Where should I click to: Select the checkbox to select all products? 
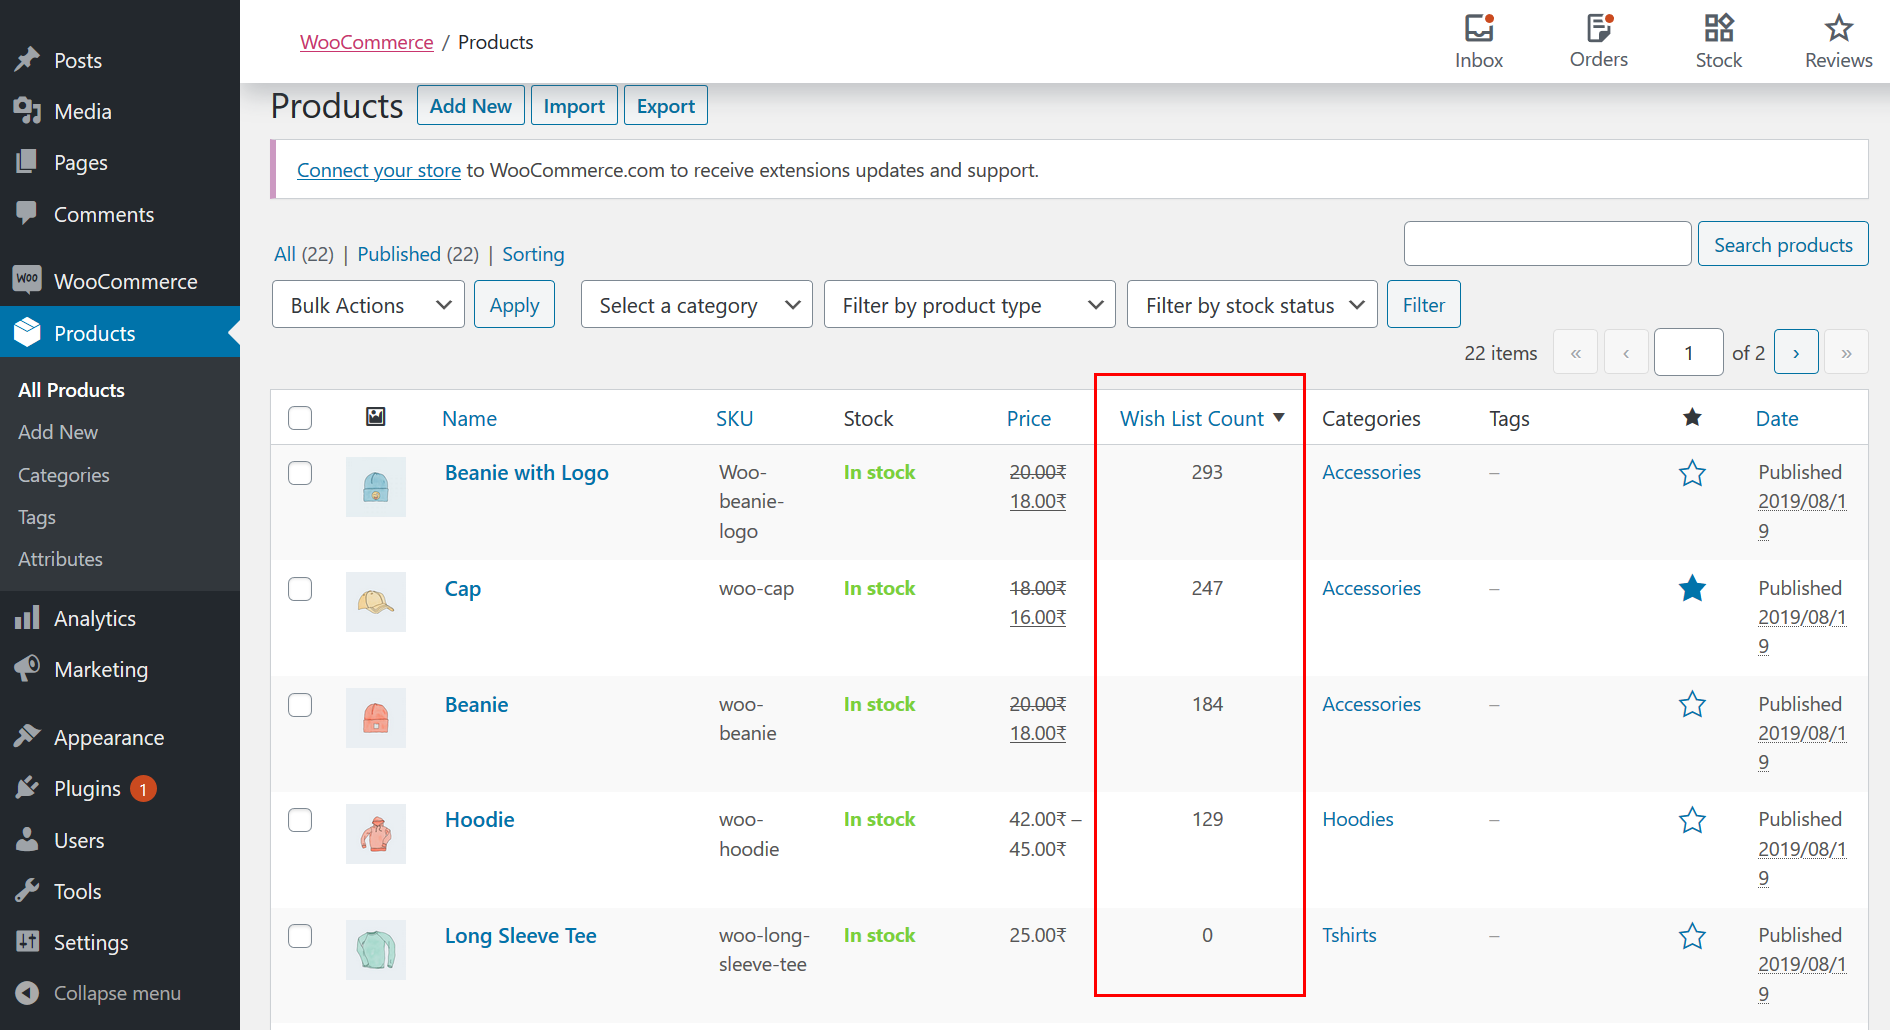pos(300,418)
